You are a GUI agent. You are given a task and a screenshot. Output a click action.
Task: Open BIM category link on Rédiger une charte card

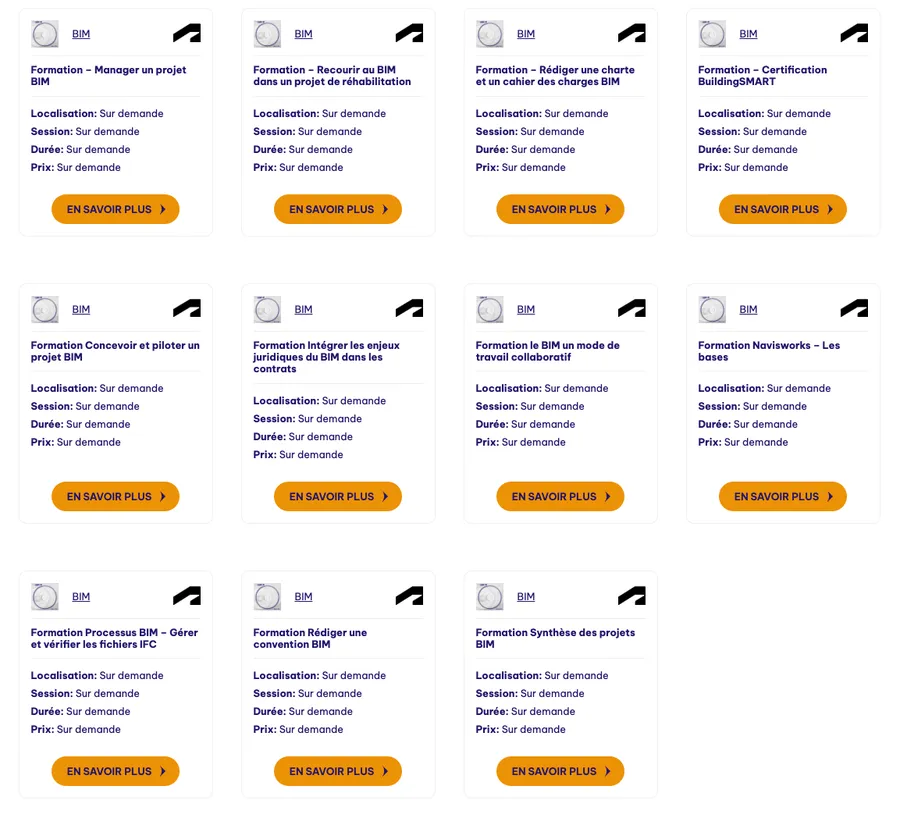(526, 34)
